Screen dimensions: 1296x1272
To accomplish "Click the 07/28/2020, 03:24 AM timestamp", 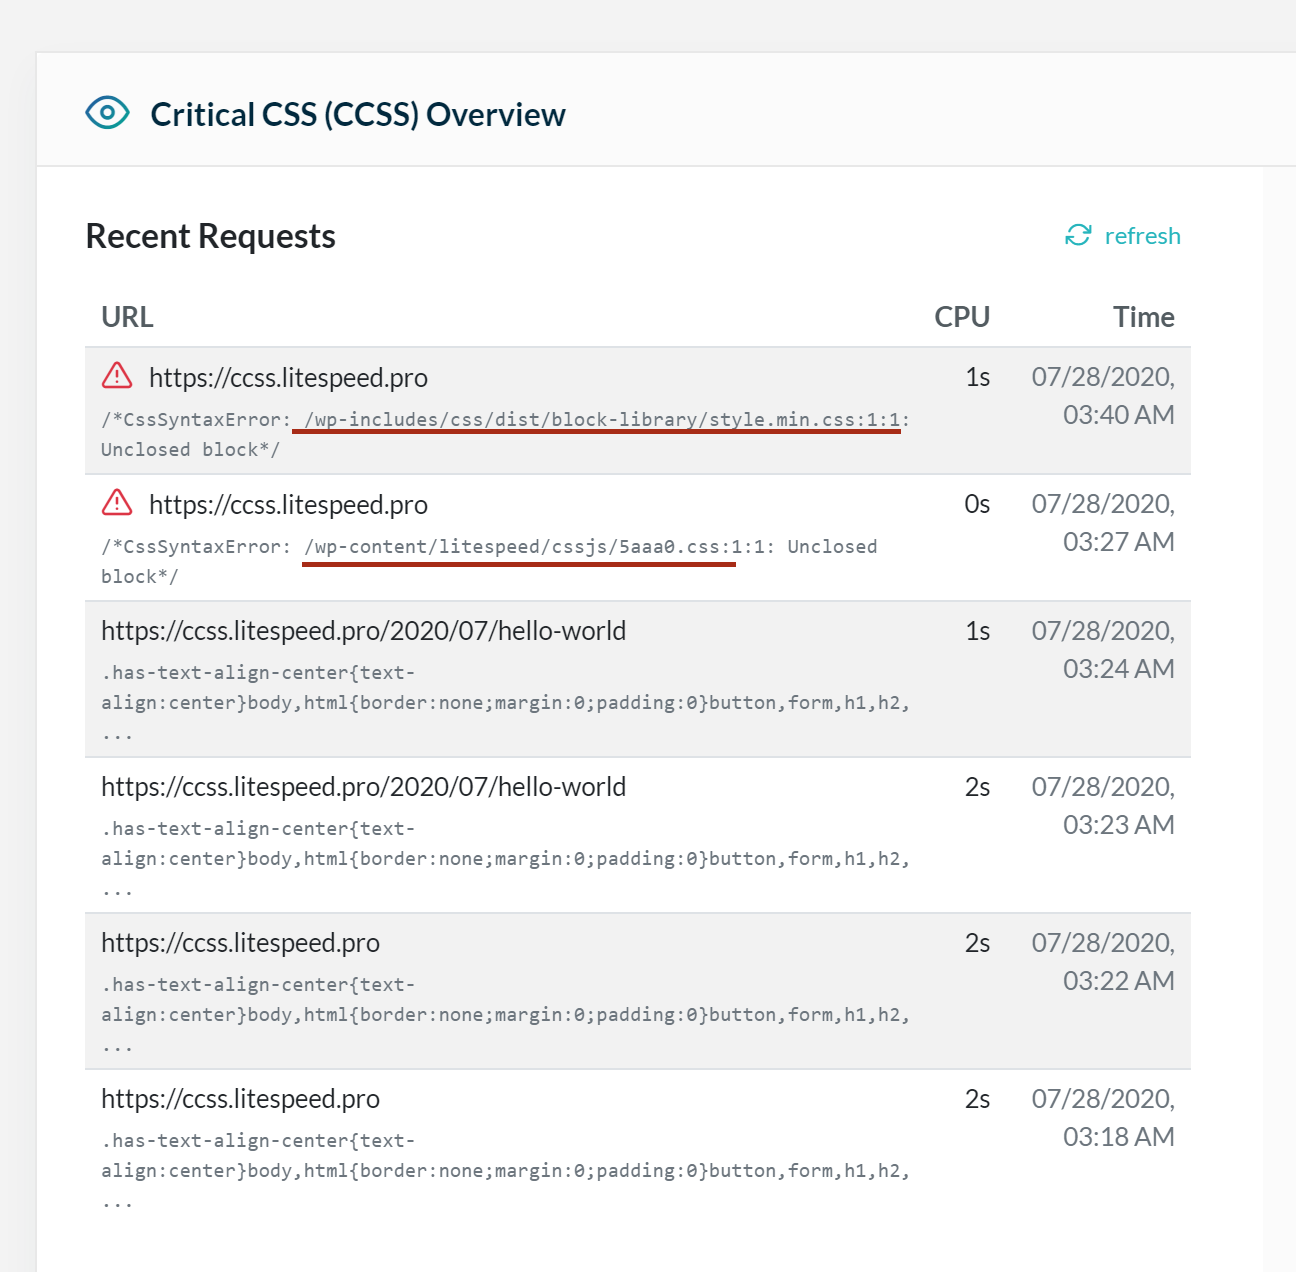I will click(x=1103, y=650).
